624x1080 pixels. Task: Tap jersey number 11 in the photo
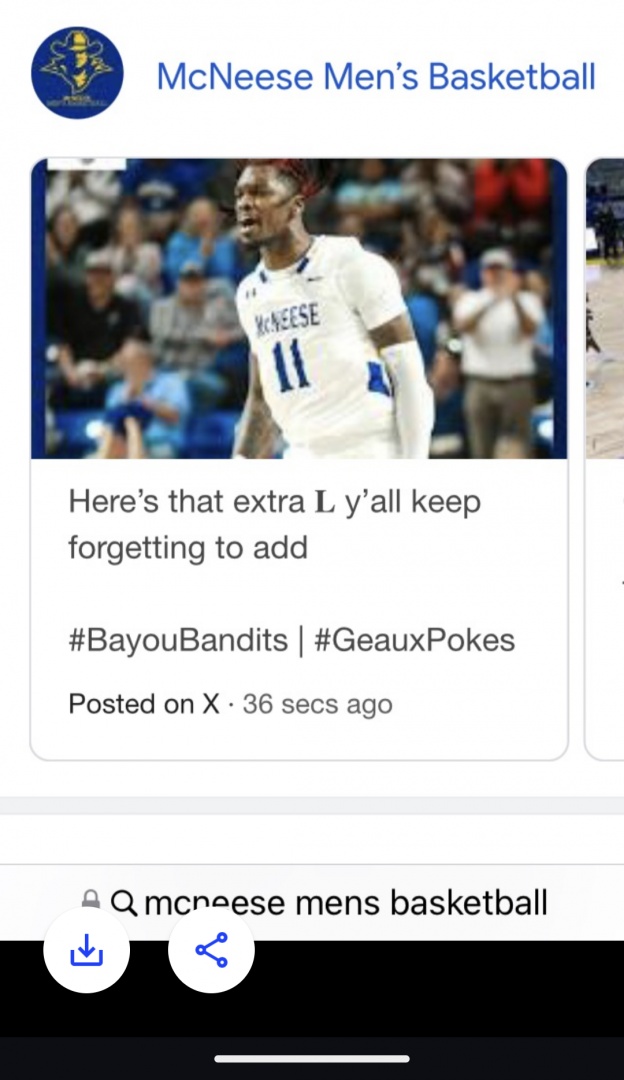tap(291, 366)
